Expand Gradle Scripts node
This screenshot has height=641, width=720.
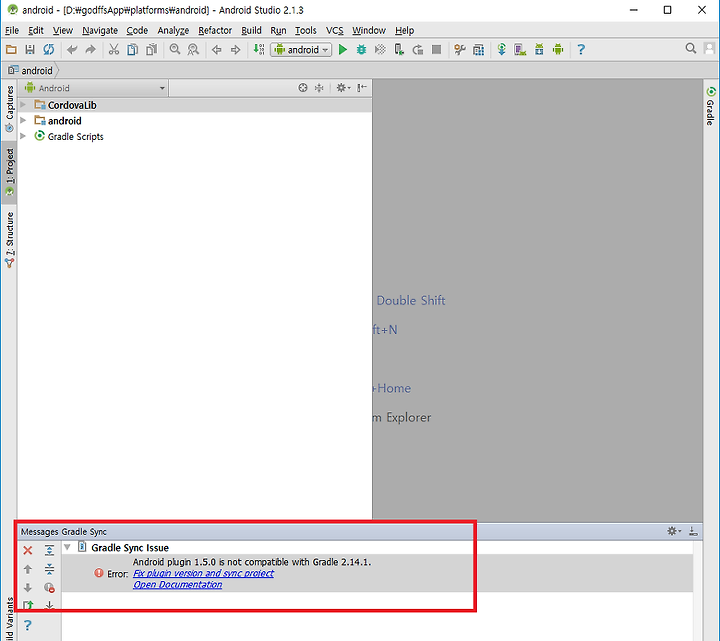click(x=23, y=136)
